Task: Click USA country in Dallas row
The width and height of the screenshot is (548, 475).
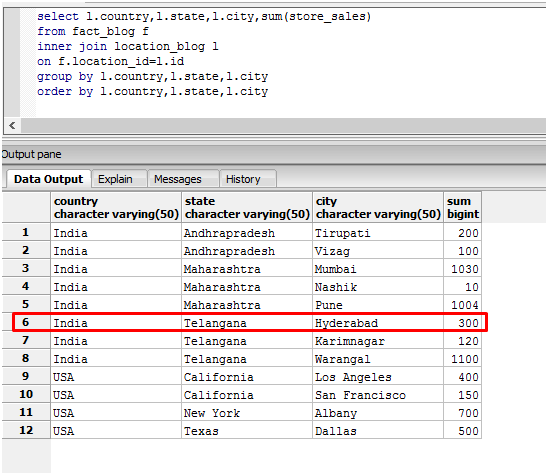Action: pos(116,430)
